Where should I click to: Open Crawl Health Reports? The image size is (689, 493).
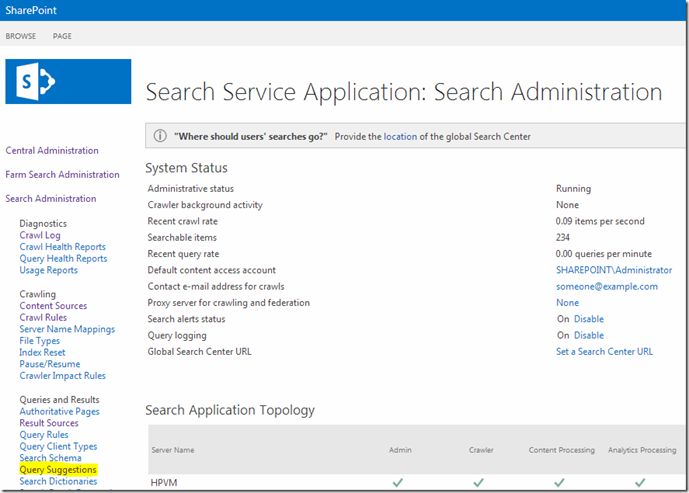(62, 247)
